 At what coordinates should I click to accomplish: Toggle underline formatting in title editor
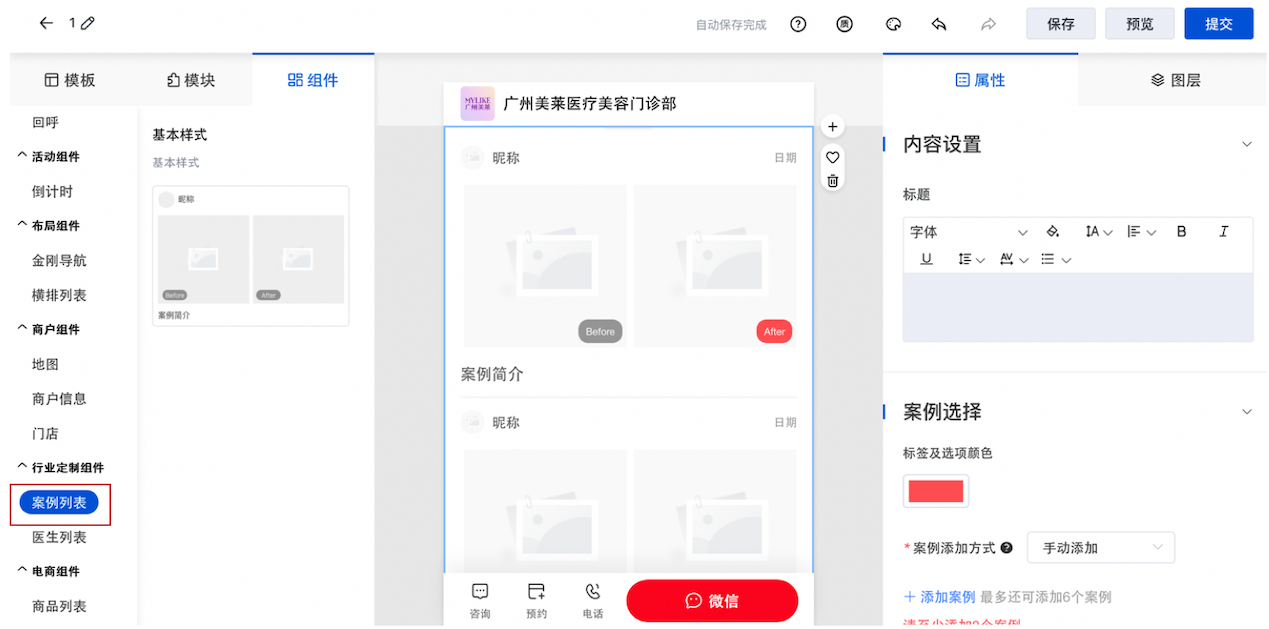pyautogui.click(x=926, y=259)
